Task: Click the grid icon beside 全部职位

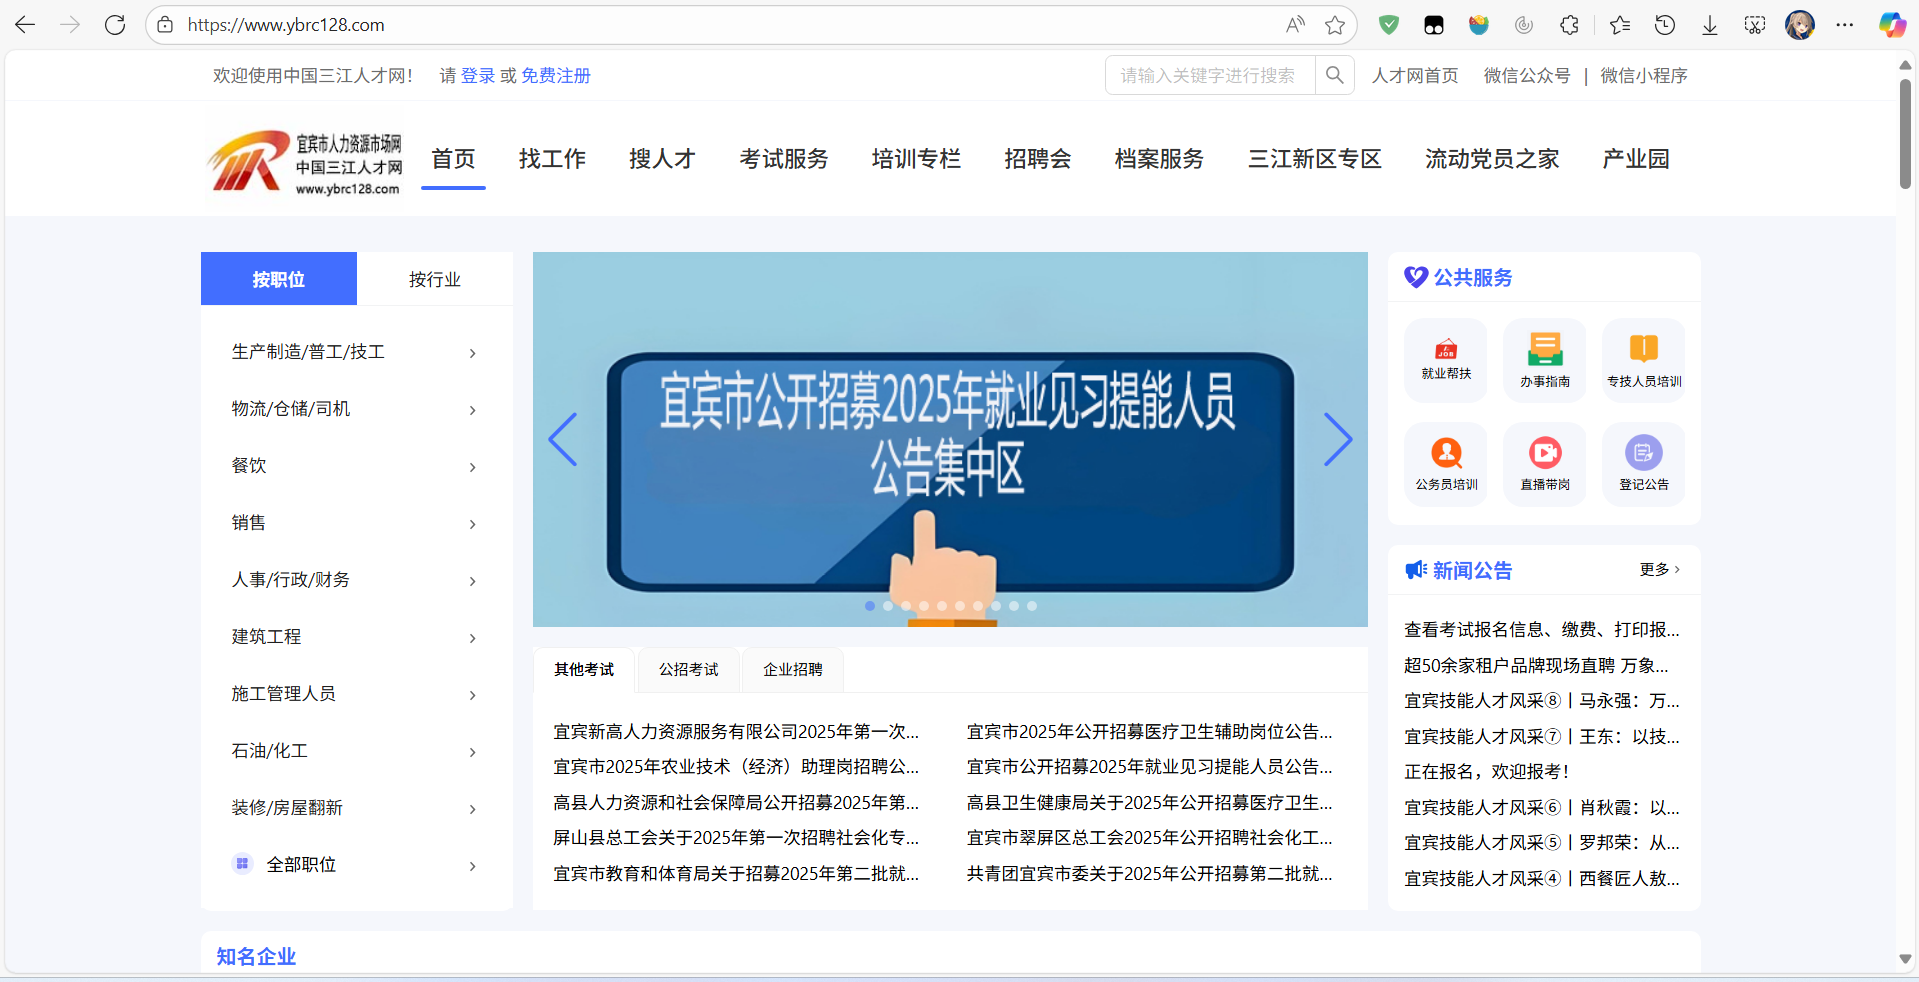Action: pos(242,864)
